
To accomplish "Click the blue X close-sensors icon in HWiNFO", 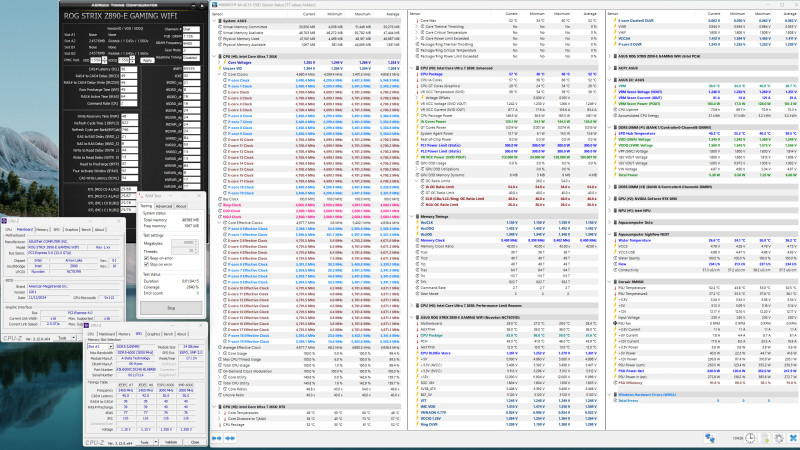I will click(x=793, y=438).
